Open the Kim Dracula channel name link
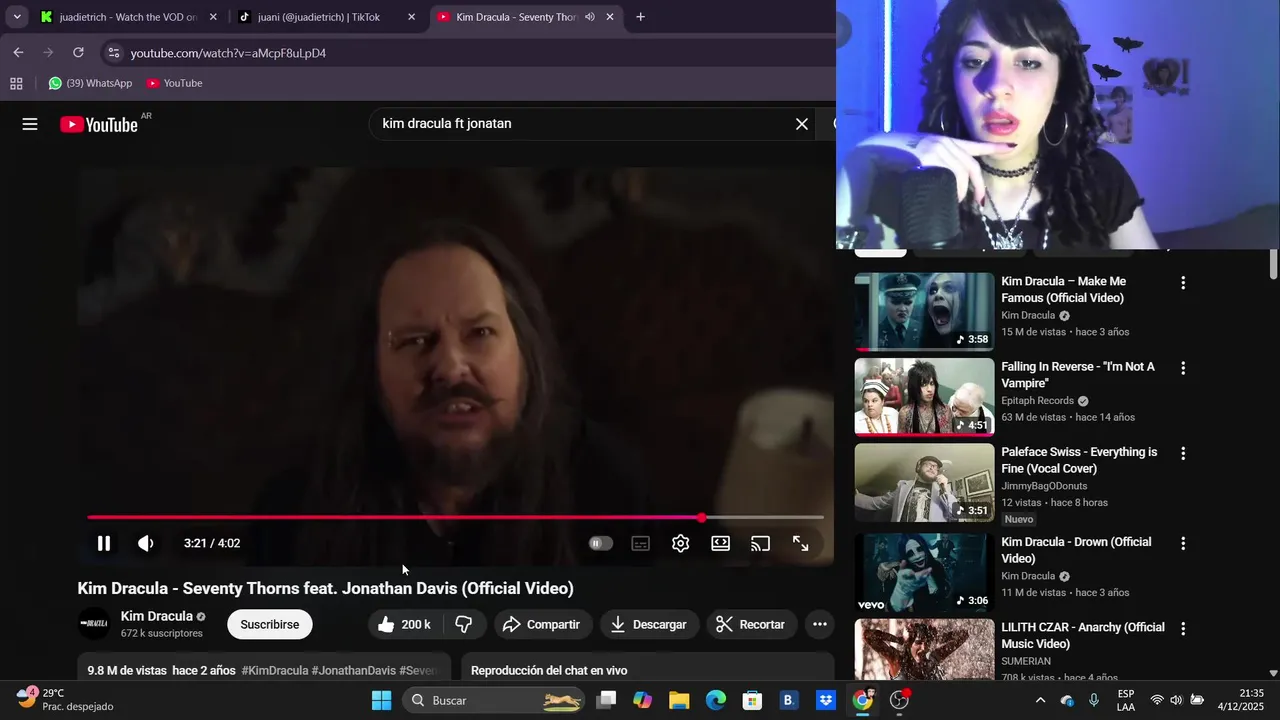The image size is (1280, 720). [x=157, y=616]
